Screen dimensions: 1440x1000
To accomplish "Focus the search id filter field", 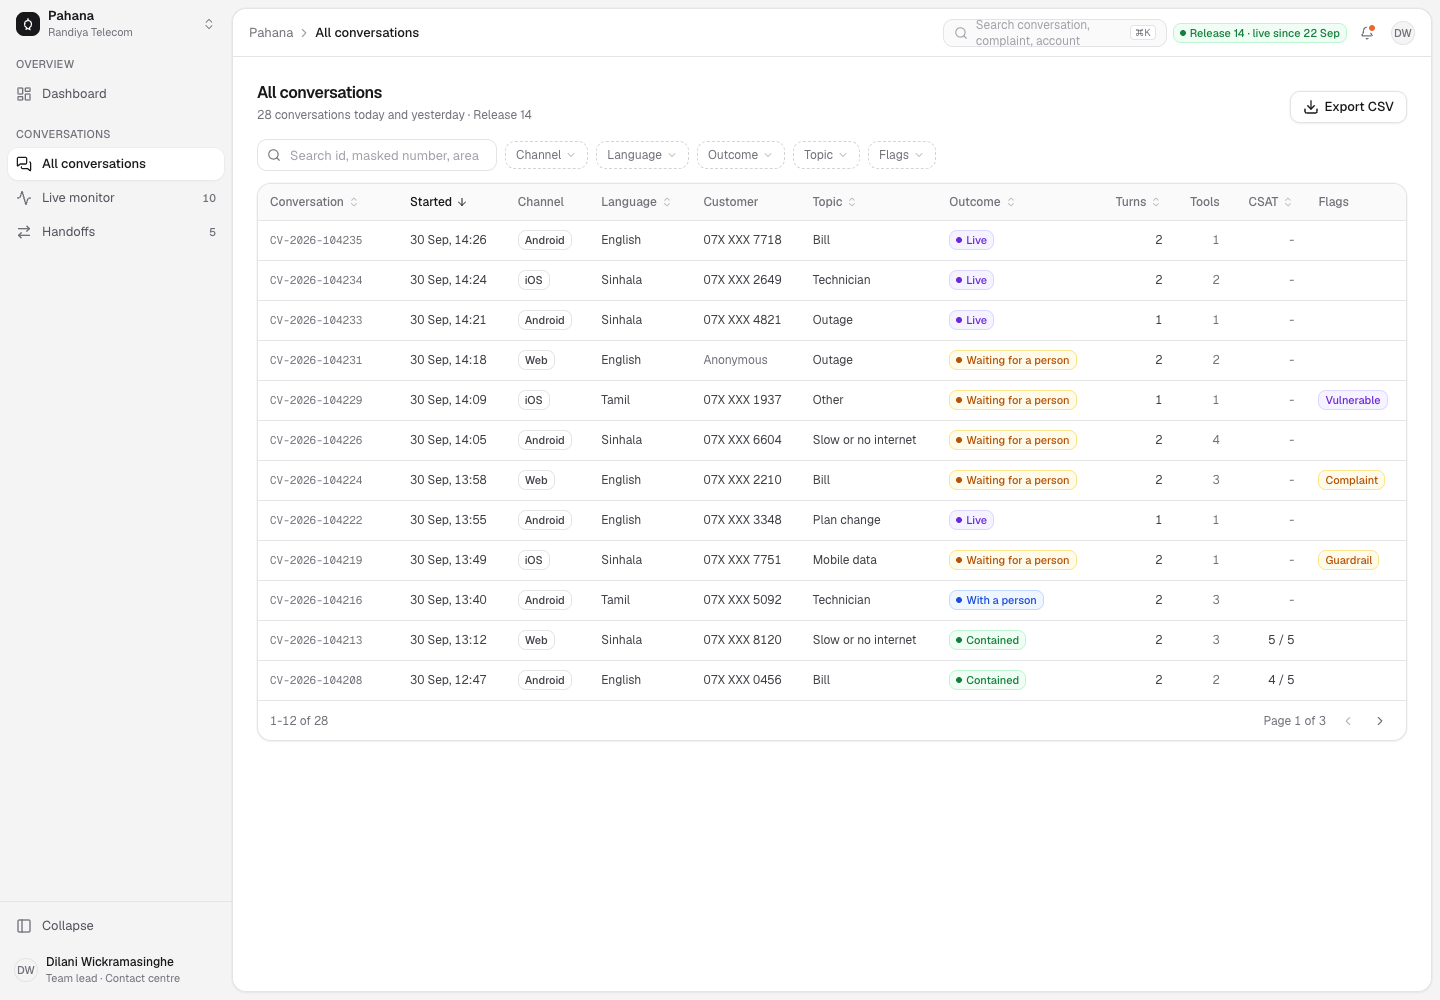I will (x=377, y=155).
